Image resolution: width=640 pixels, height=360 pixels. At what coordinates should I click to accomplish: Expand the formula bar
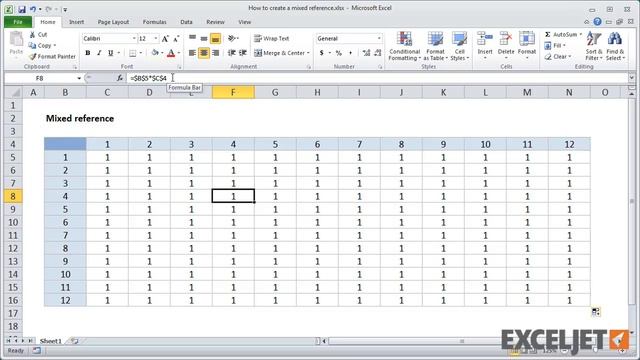tap(631, 78)
